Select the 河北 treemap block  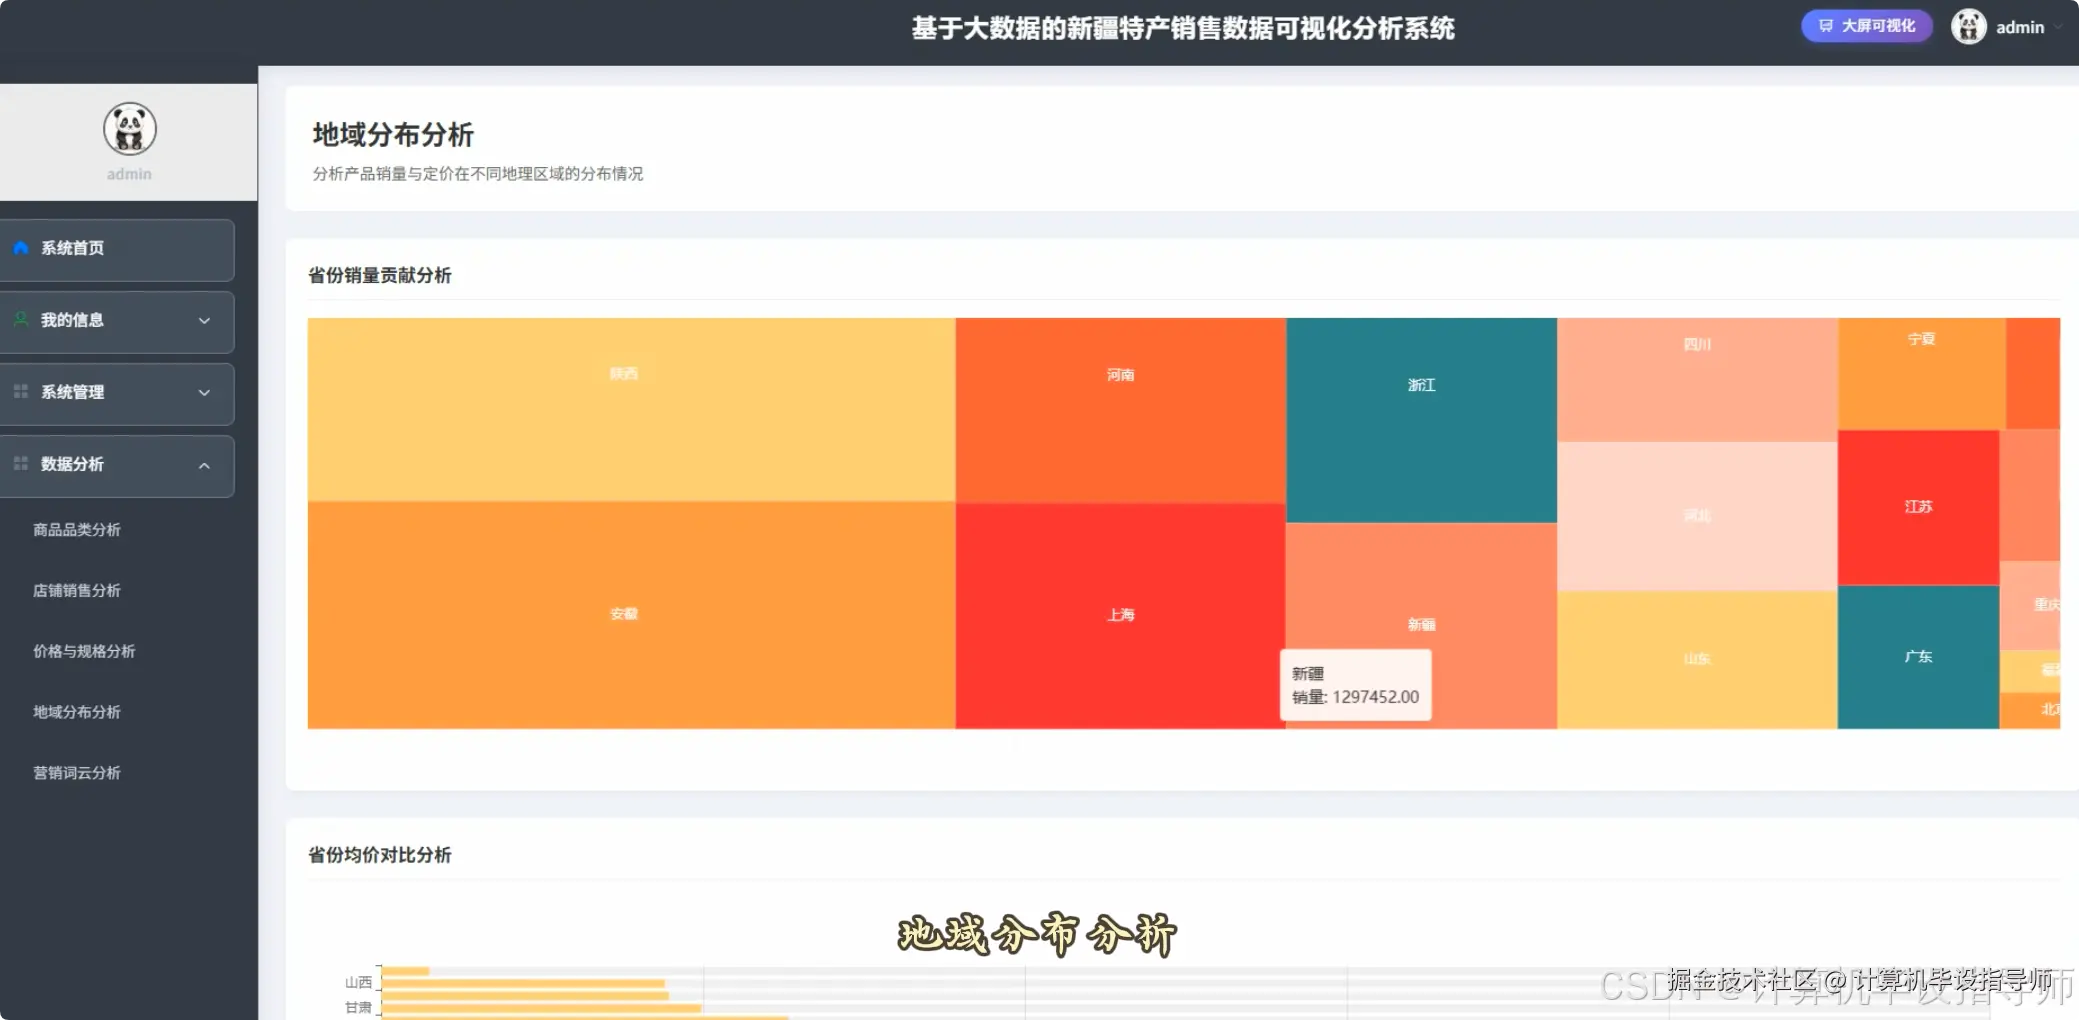point(1697,516)
